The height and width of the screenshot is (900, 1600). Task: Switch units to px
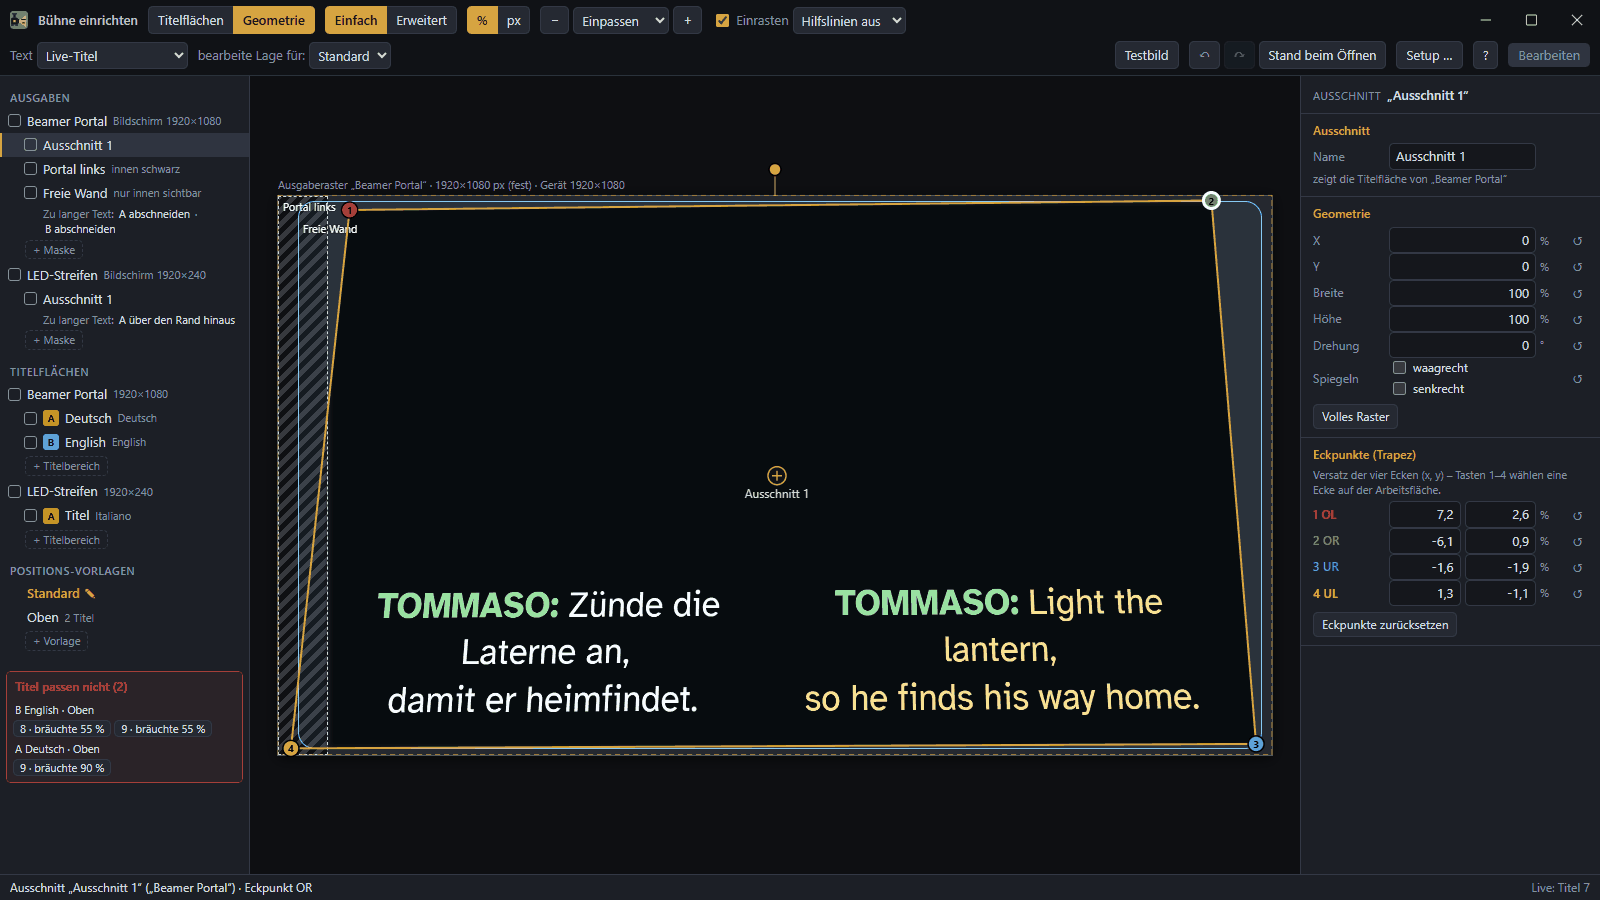514,21
